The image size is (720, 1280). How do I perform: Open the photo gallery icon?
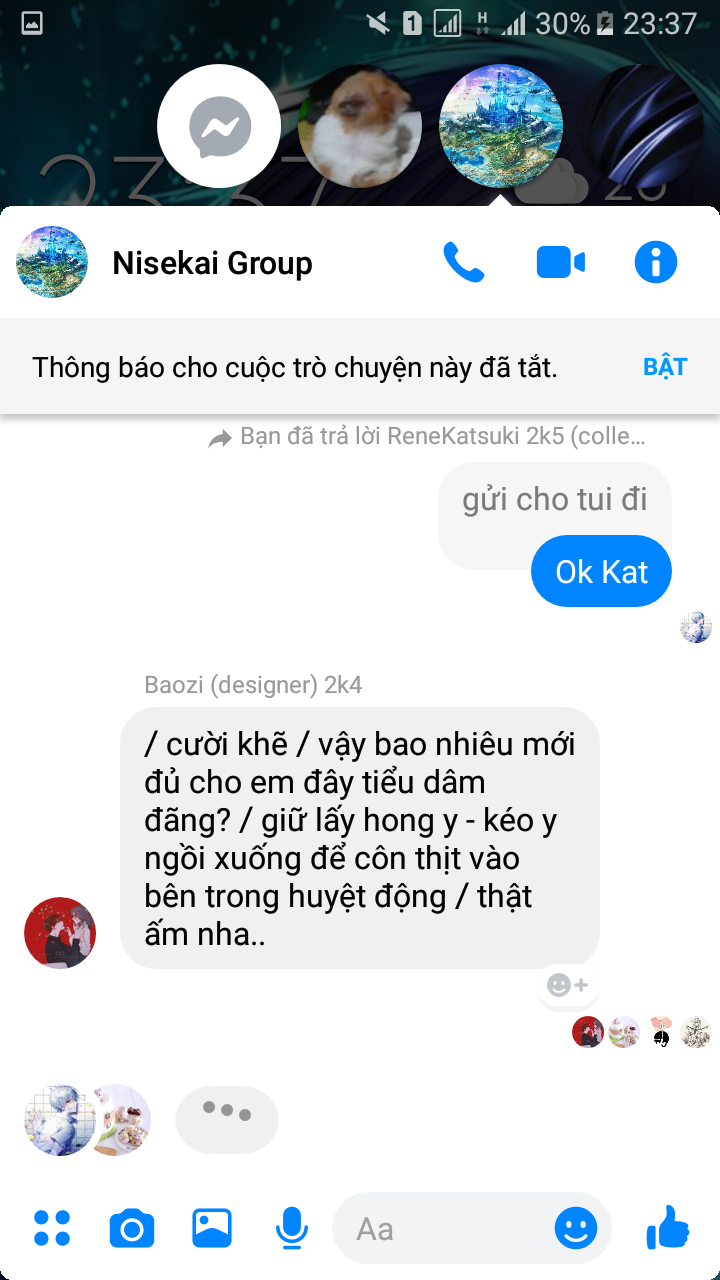212,1228
